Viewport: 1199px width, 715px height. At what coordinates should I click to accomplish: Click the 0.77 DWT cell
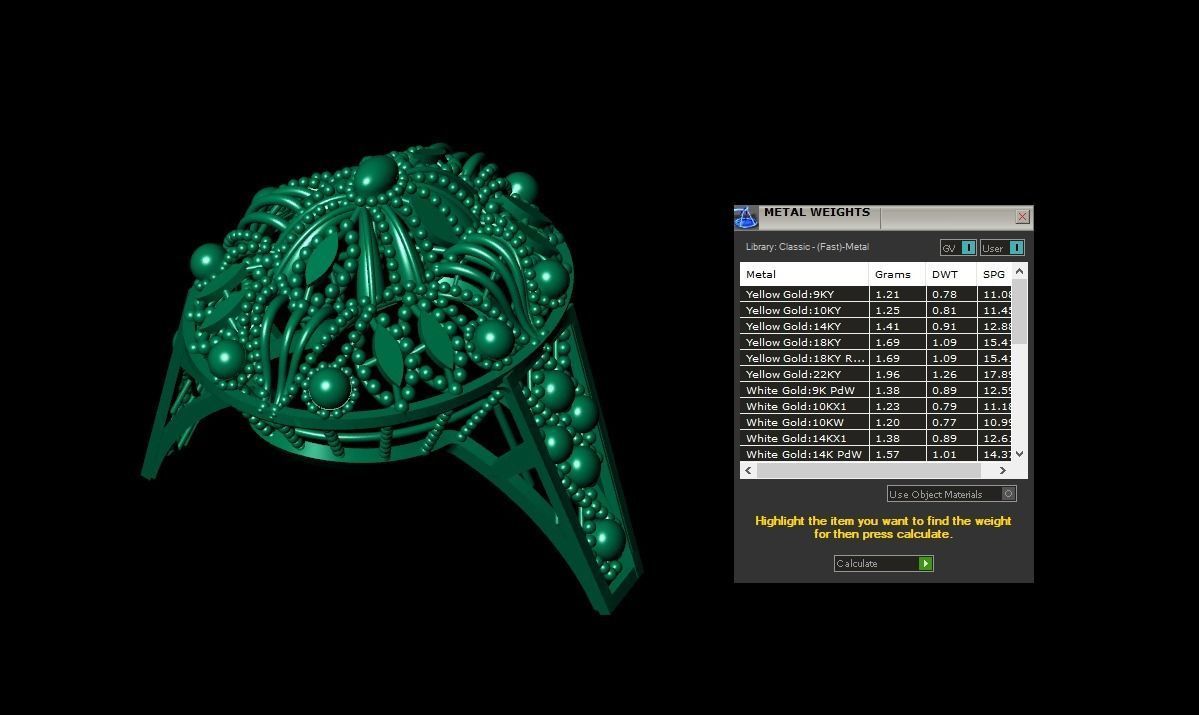coord(951,423)
